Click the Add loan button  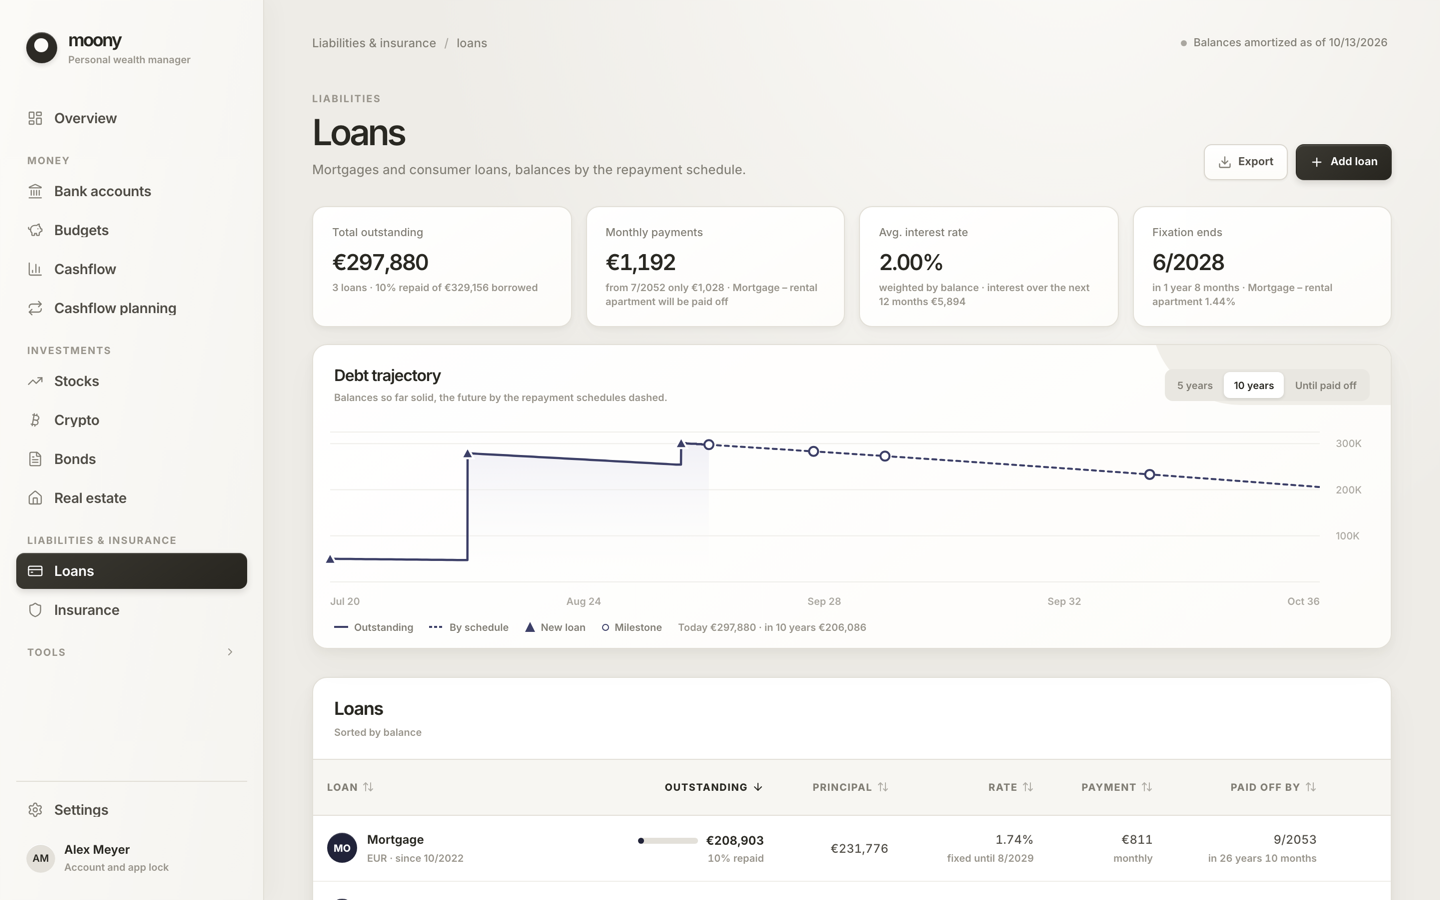point(1343,162)
